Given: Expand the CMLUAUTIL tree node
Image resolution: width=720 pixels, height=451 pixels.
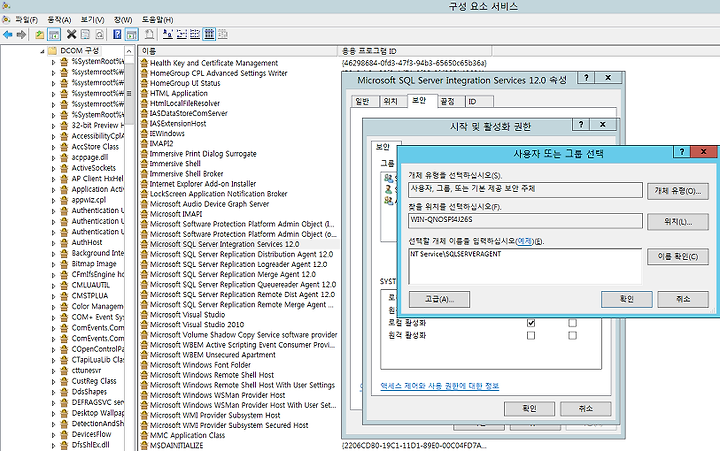Looking at the screenshot, I should click(x=53, y=285).
